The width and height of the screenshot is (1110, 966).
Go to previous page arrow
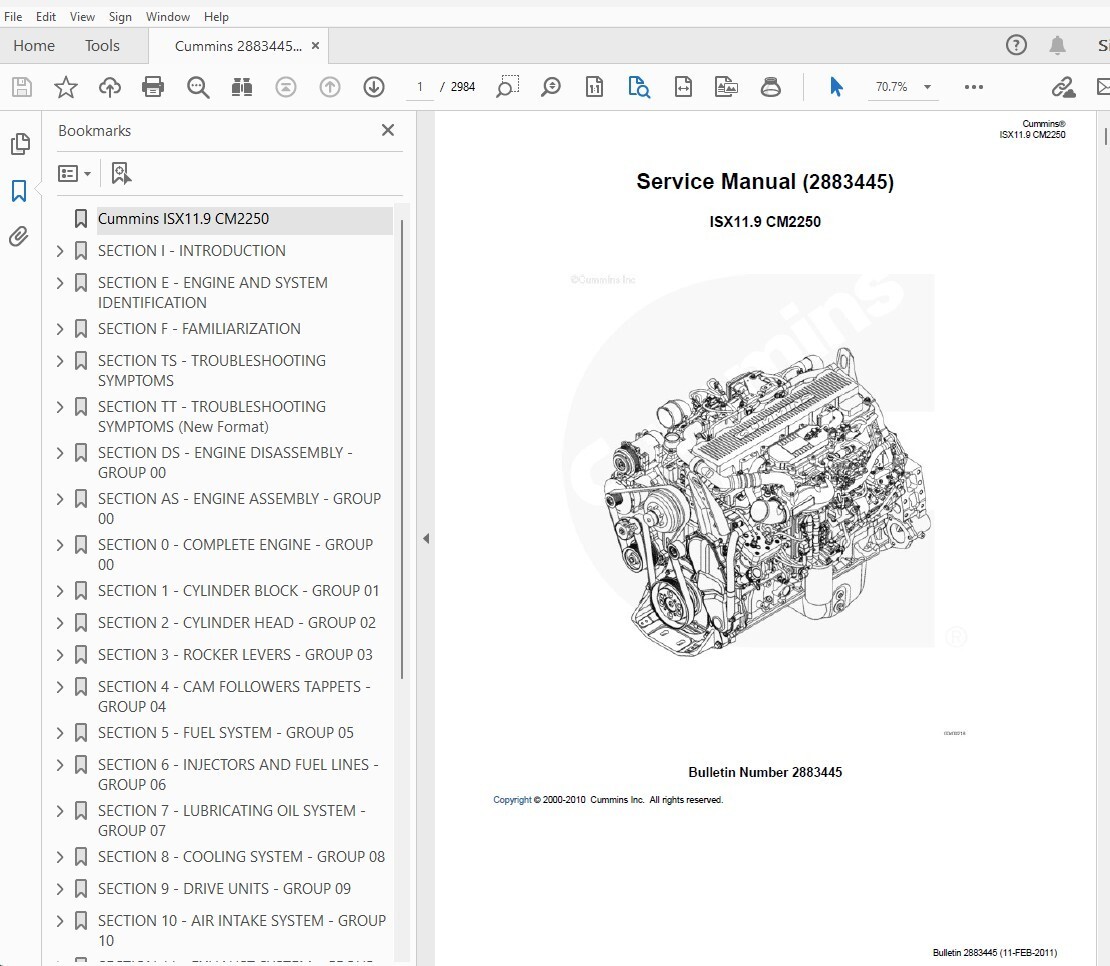tap(330, 87)
